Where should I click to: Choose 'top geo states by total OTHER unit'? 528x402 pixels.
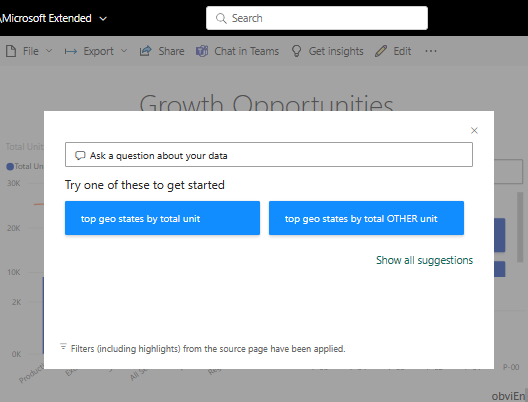coord(366,218)
